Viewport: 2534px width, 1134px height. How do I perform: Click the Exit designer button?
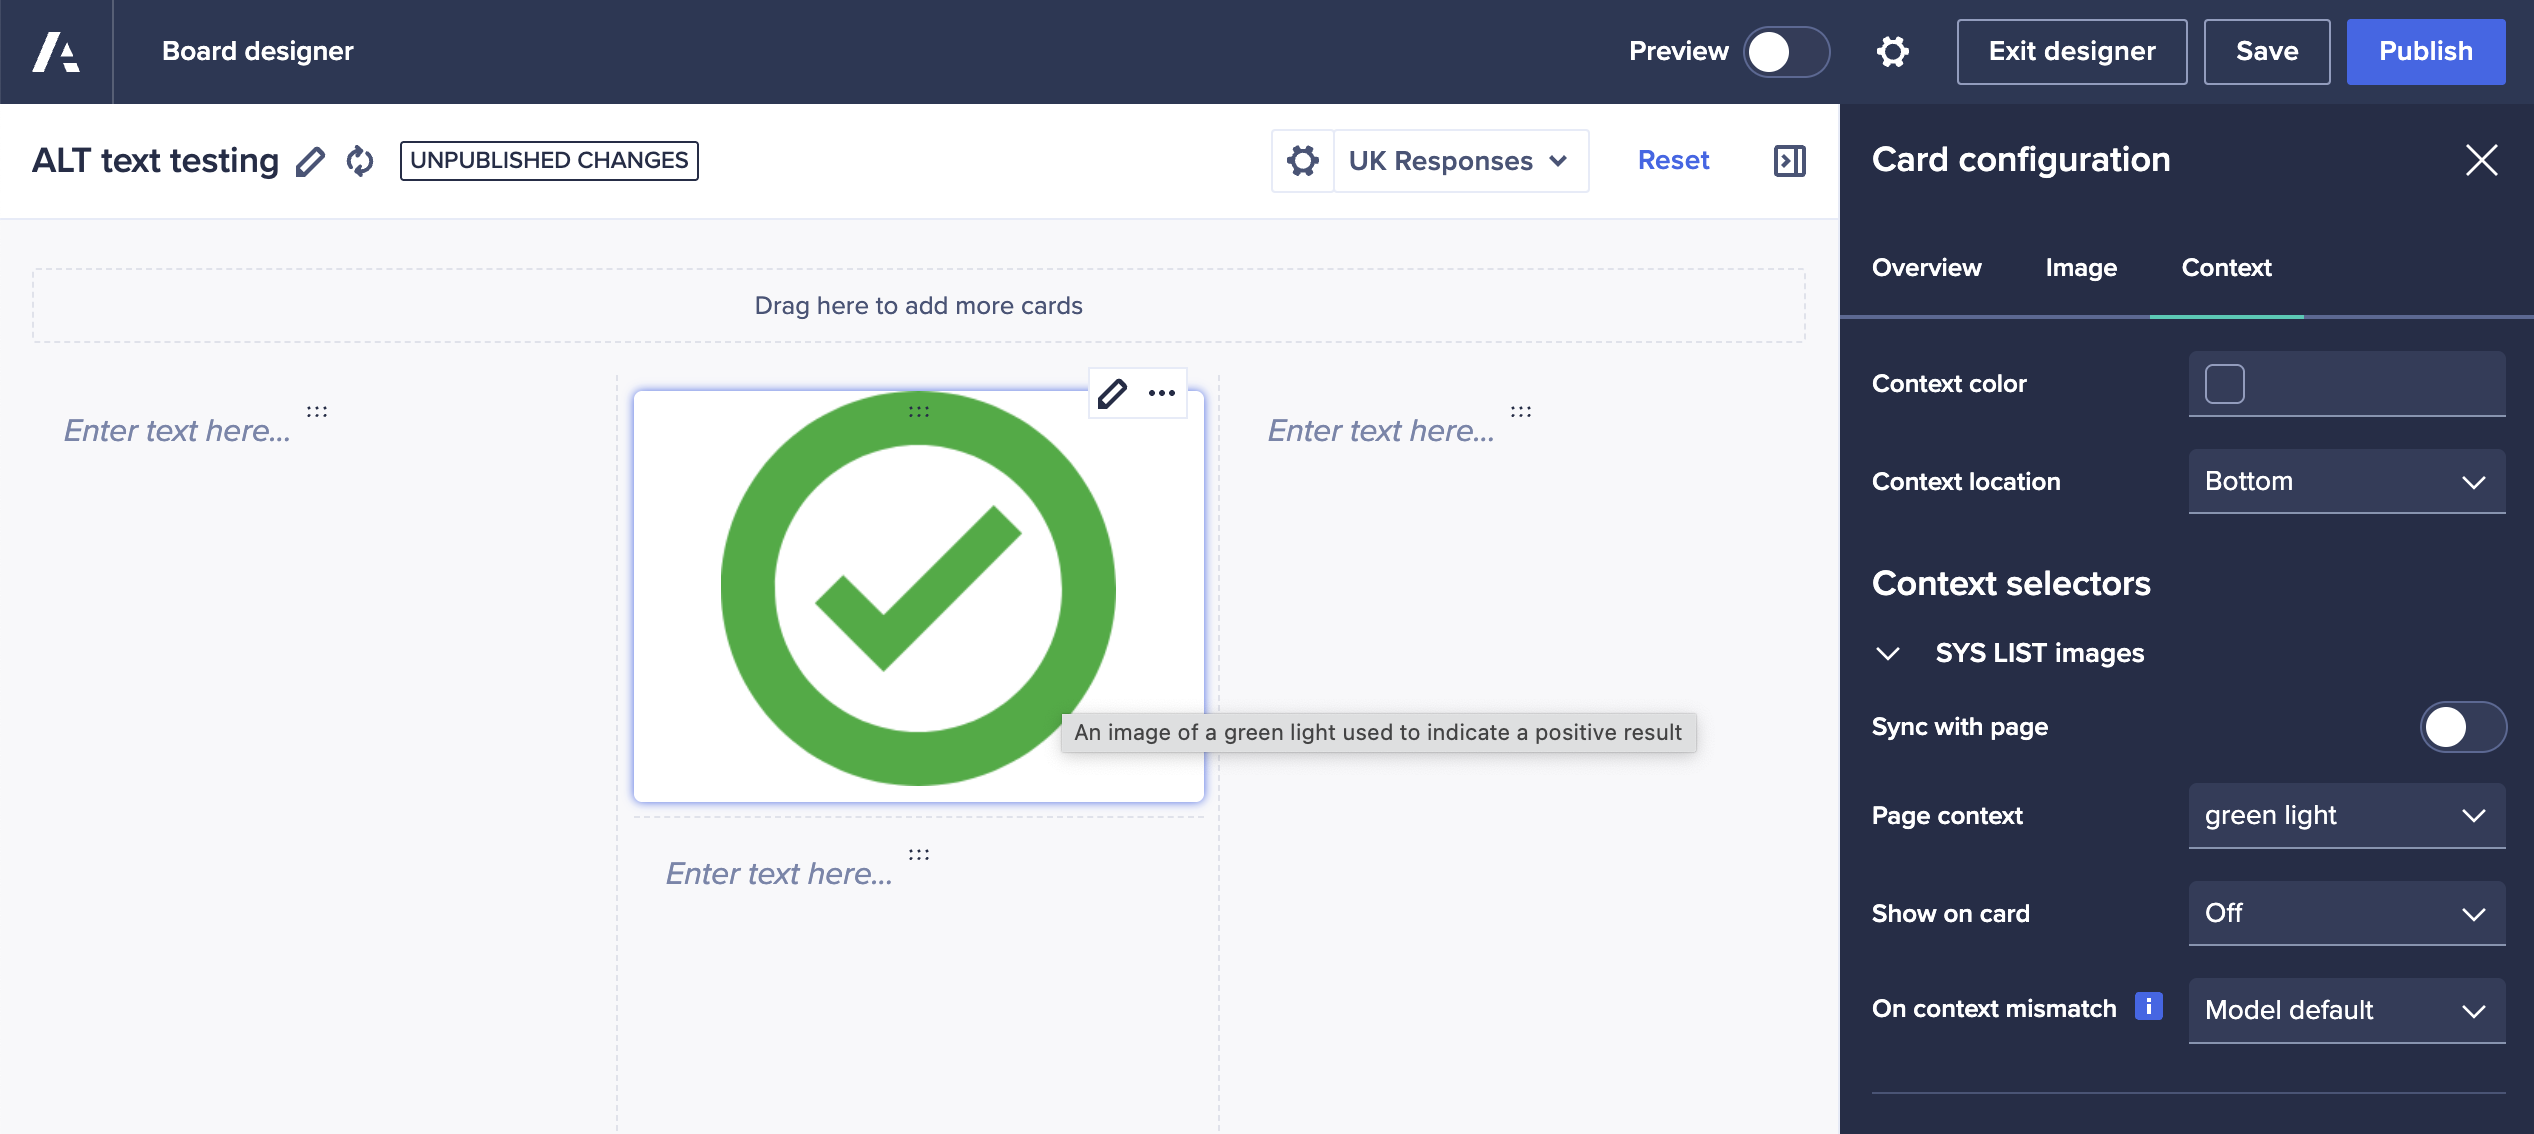point(2071,52)
